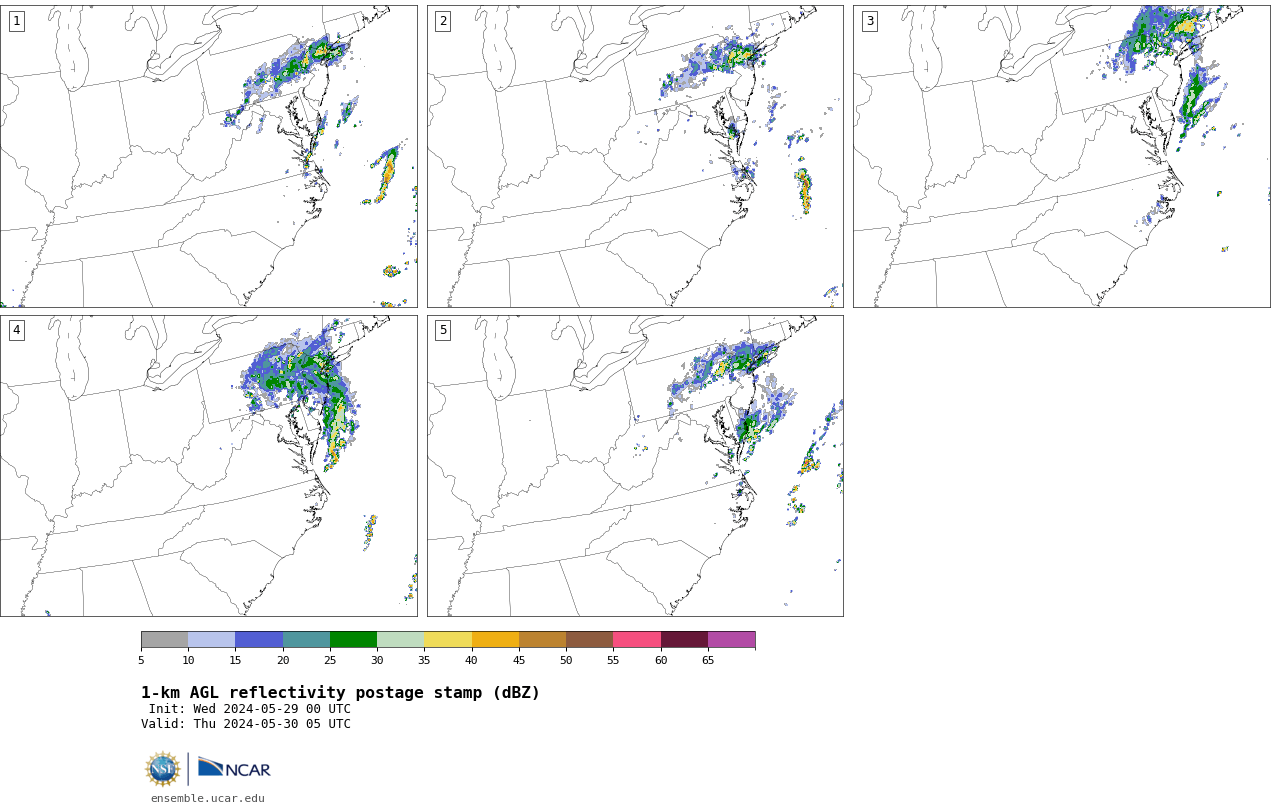Click the pink 55-60 dBZ swatch
The width and height of the screenshot is (1280, 809).
pyautogui.click(x=637, y=640)
